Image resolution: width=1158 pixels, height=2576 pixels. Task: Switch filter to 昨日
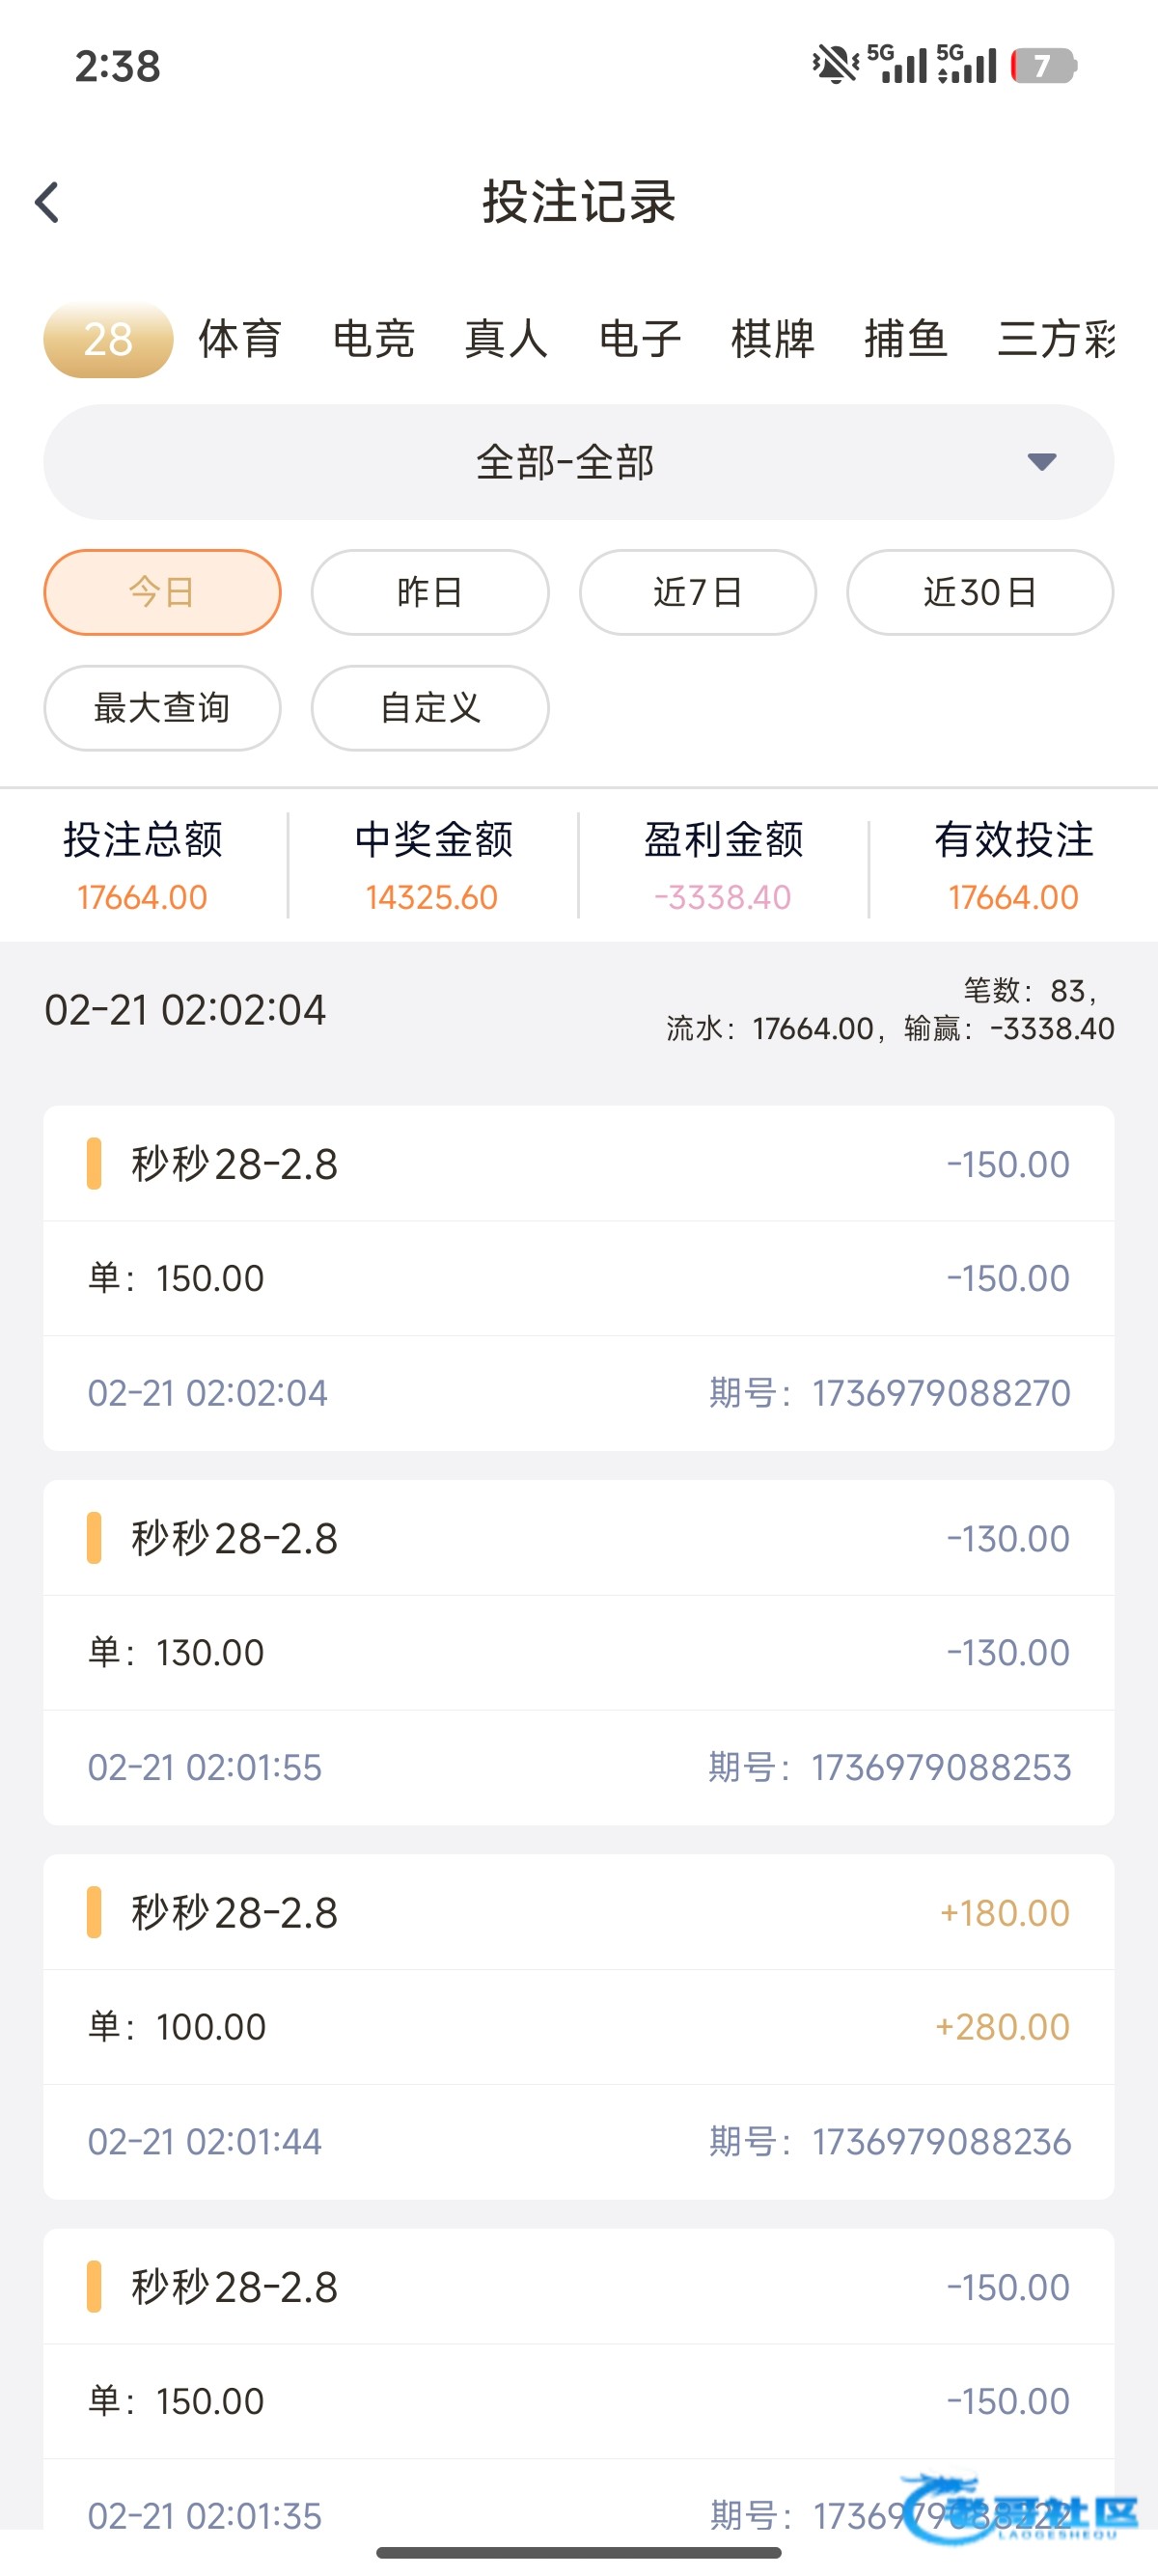(x=430, y=592)
